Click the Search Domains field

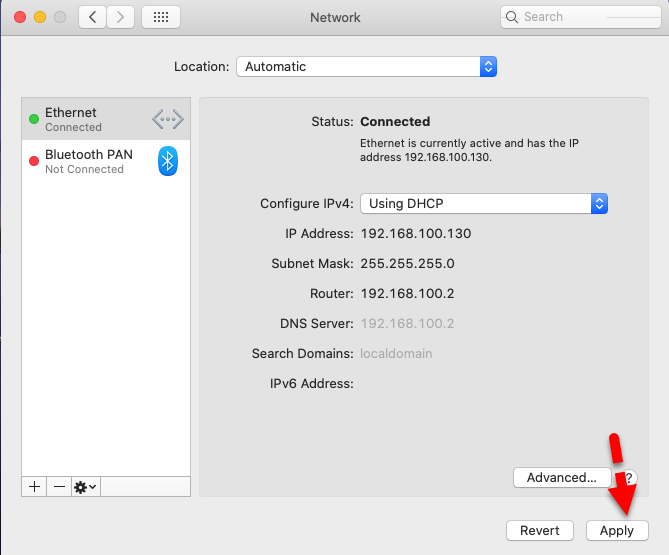point(396,353)
